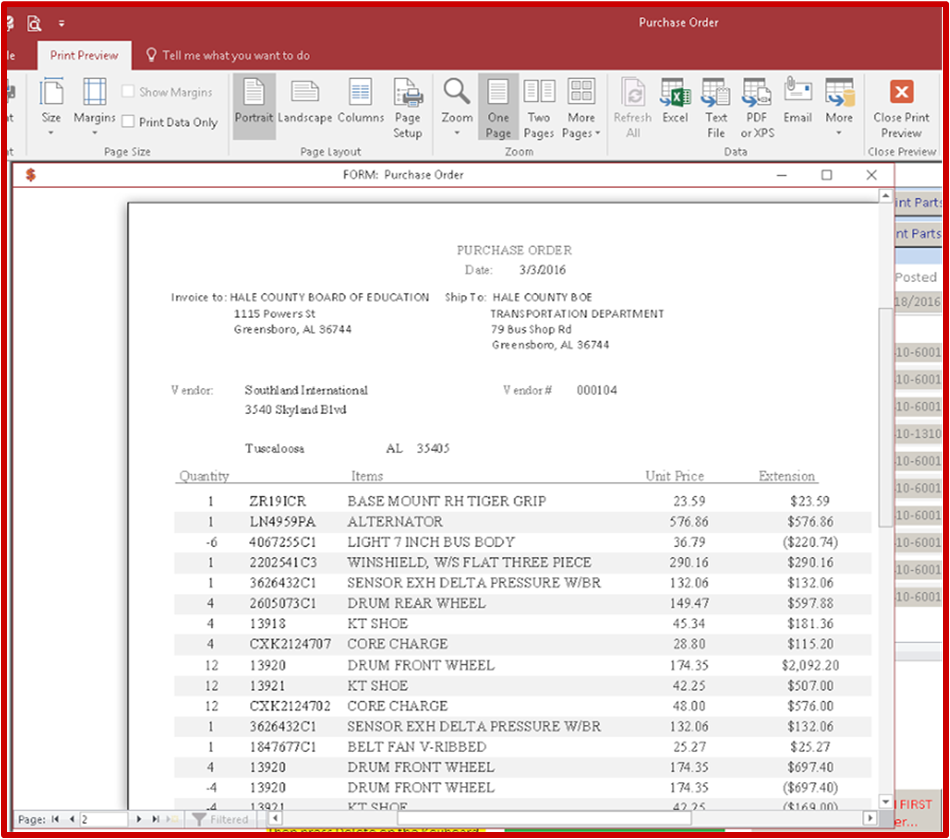Expand the More data dropdown arrow
This screenshot has height=839, width=950.
839,133
